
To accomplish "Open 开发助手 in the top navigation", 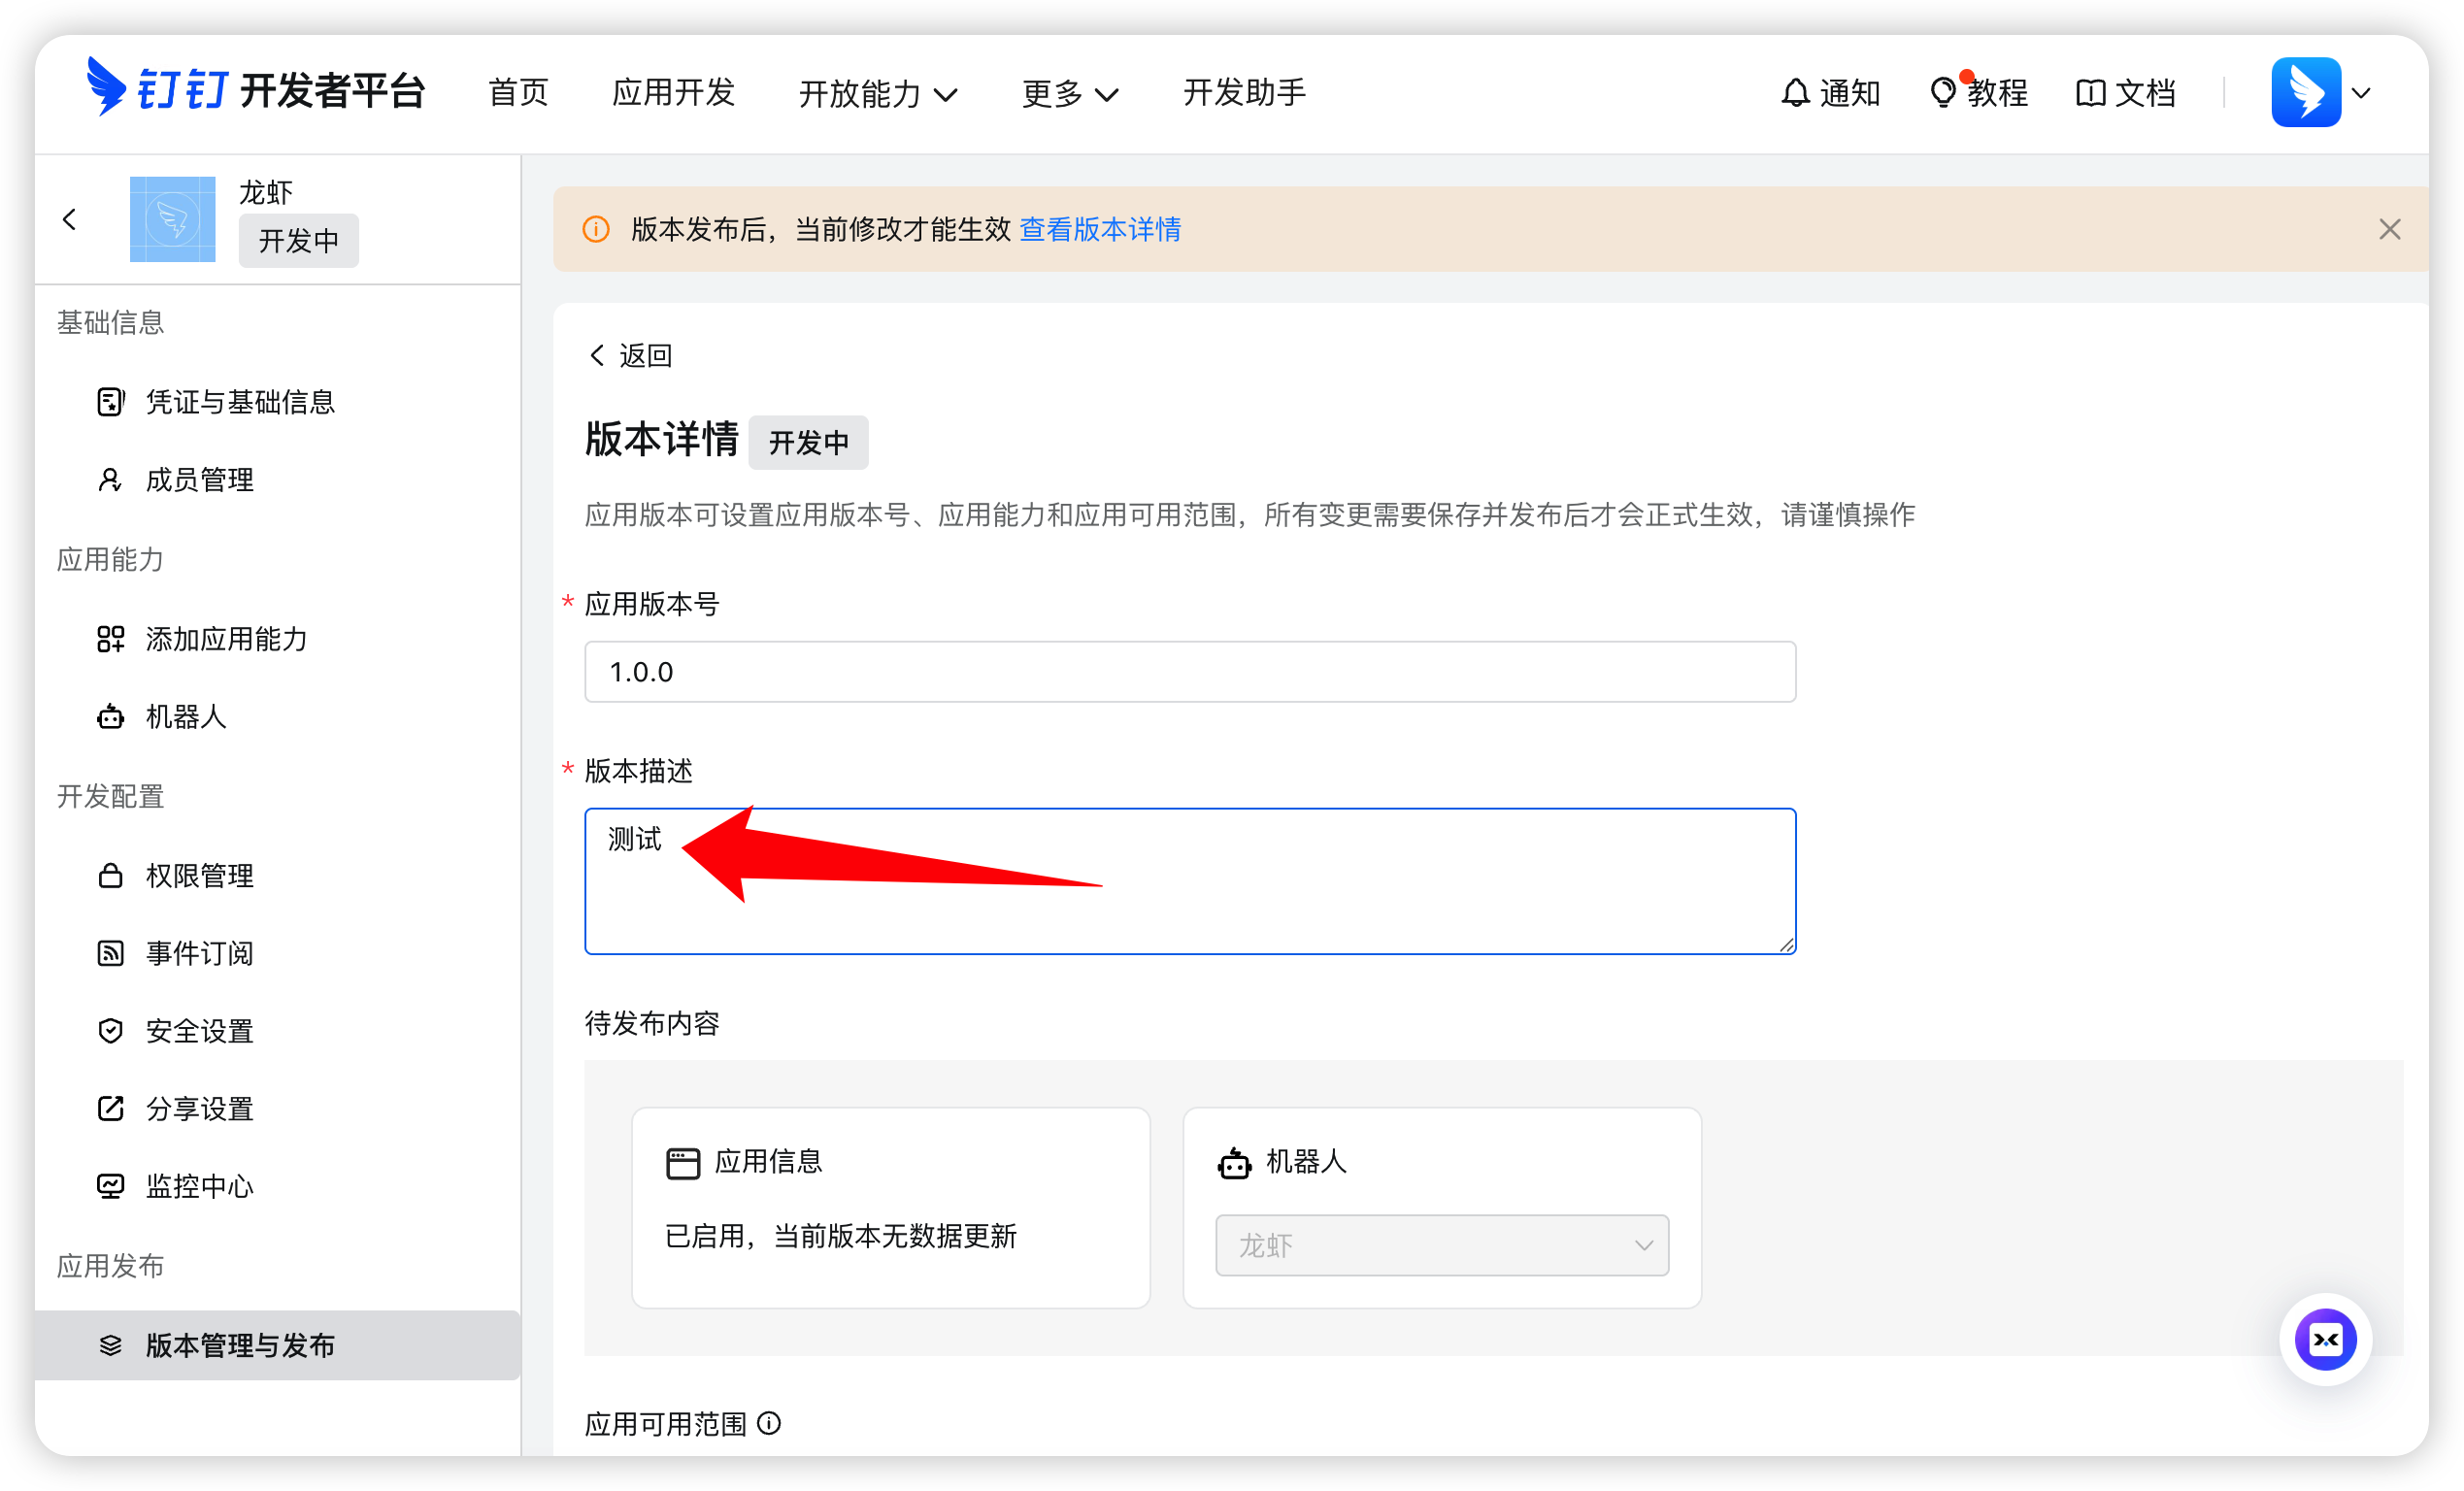I will 1244,93.
